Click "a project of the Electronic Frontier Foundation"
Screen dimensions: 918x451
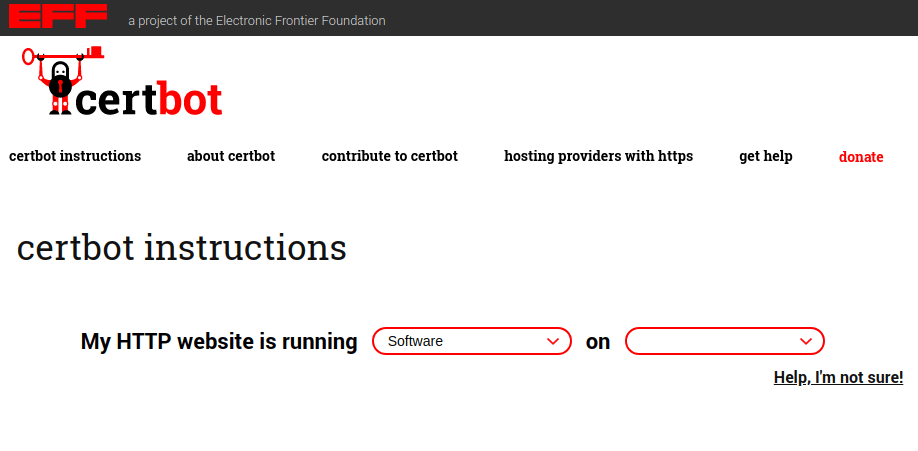[x=257, y=20]
